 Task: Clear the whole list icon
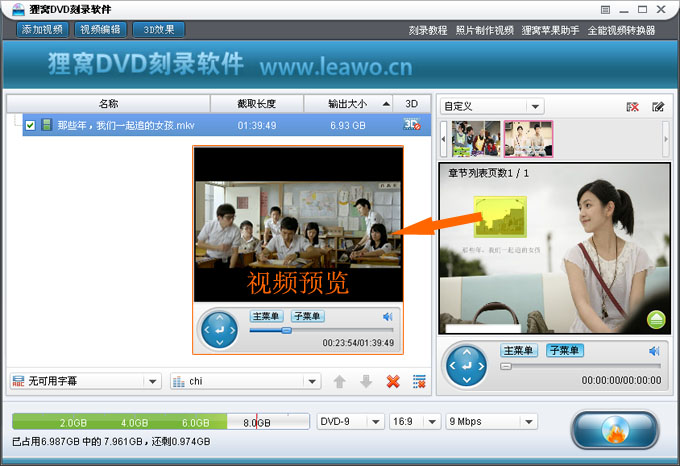(x=419, y=381)
